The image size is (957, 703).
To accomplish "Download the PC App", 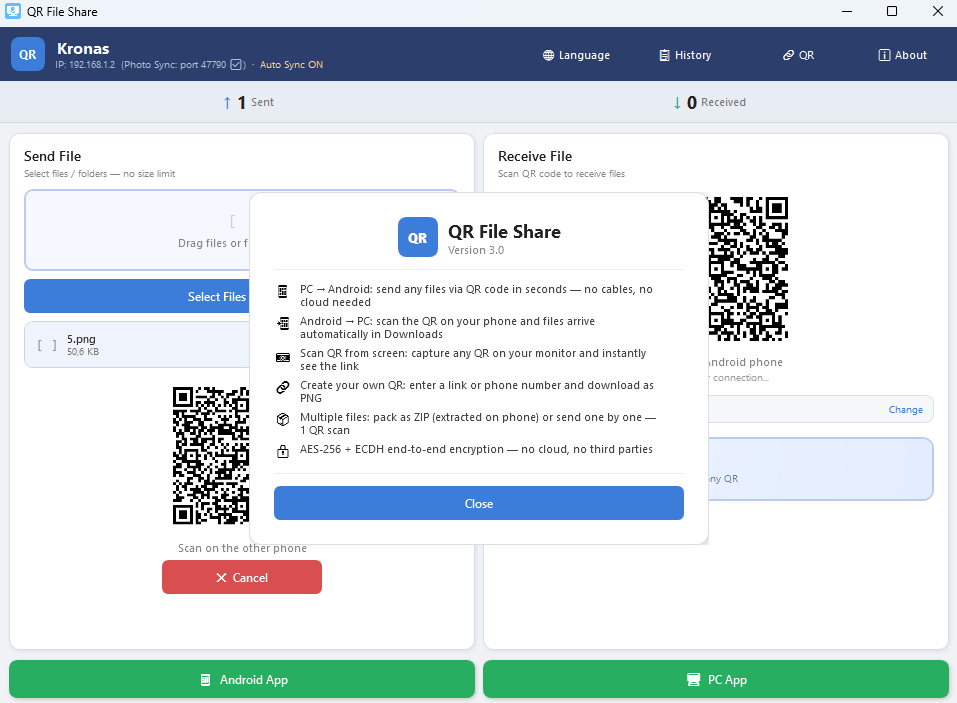I will pyautogui.click(x=715, y=679).
